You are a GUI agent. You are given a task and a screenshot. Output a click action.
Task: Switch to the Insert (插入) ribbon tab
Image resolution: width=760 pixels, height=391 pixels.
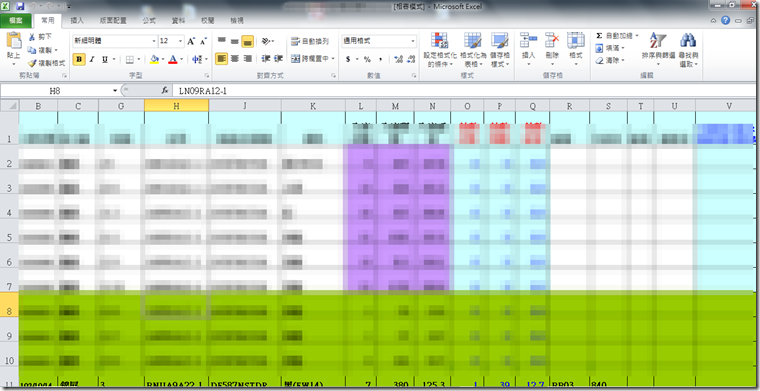(77, 21)
